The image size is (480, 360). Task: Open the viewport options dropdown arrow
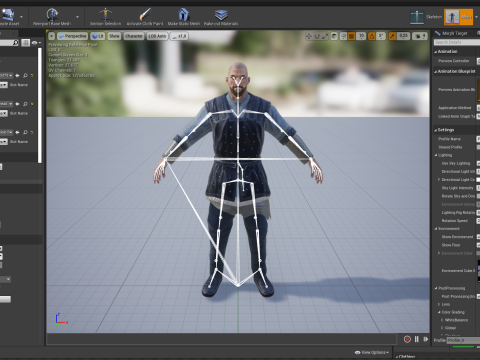click(x=51, y=36)
